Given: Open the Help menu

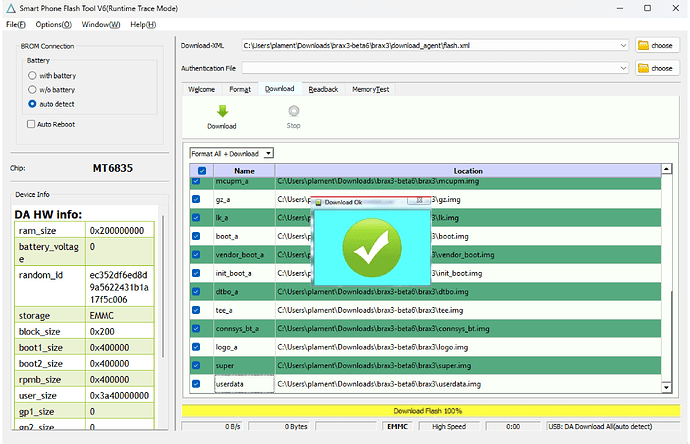Looking at the screenshot, I should pyautogui.click(x=143, y=25).
